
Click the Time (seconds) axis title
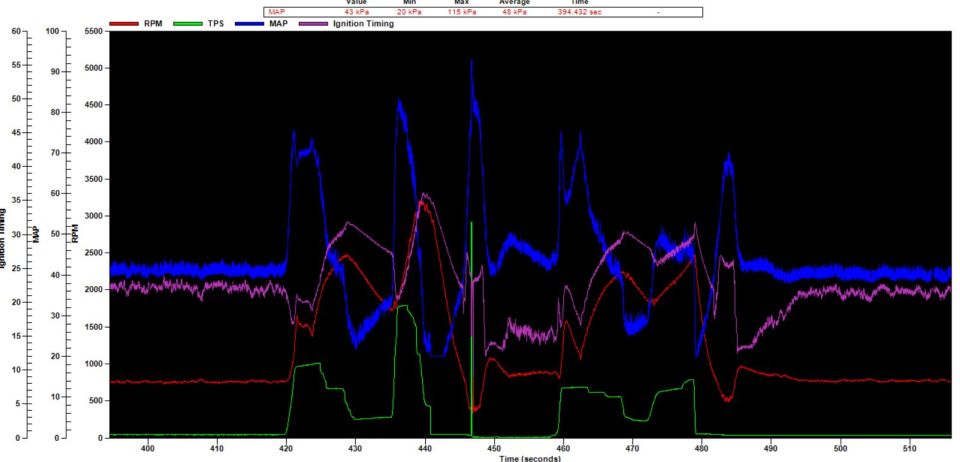click(530, 458)
